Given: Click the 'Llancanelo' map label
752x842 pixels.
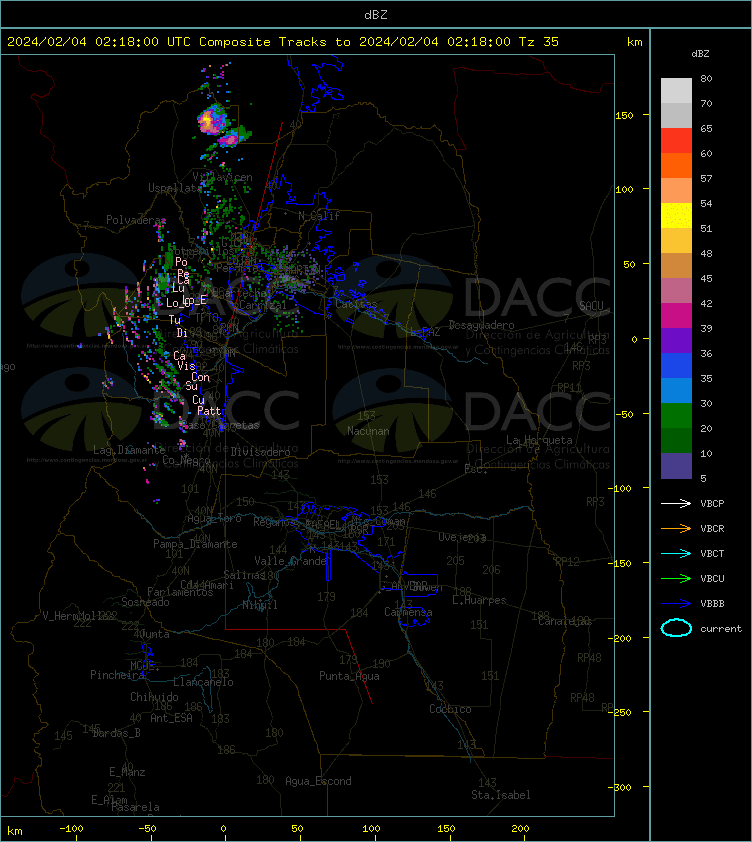Looking at the screenshot, I should 203,682.
